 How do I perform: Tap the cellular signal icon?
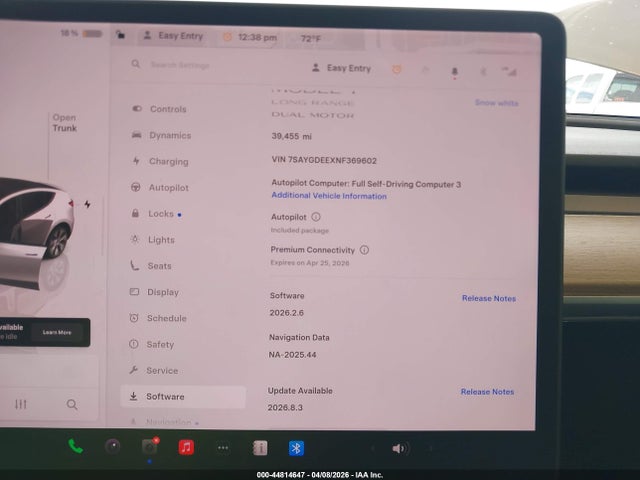pyautogui.click(x=509, y=72)
